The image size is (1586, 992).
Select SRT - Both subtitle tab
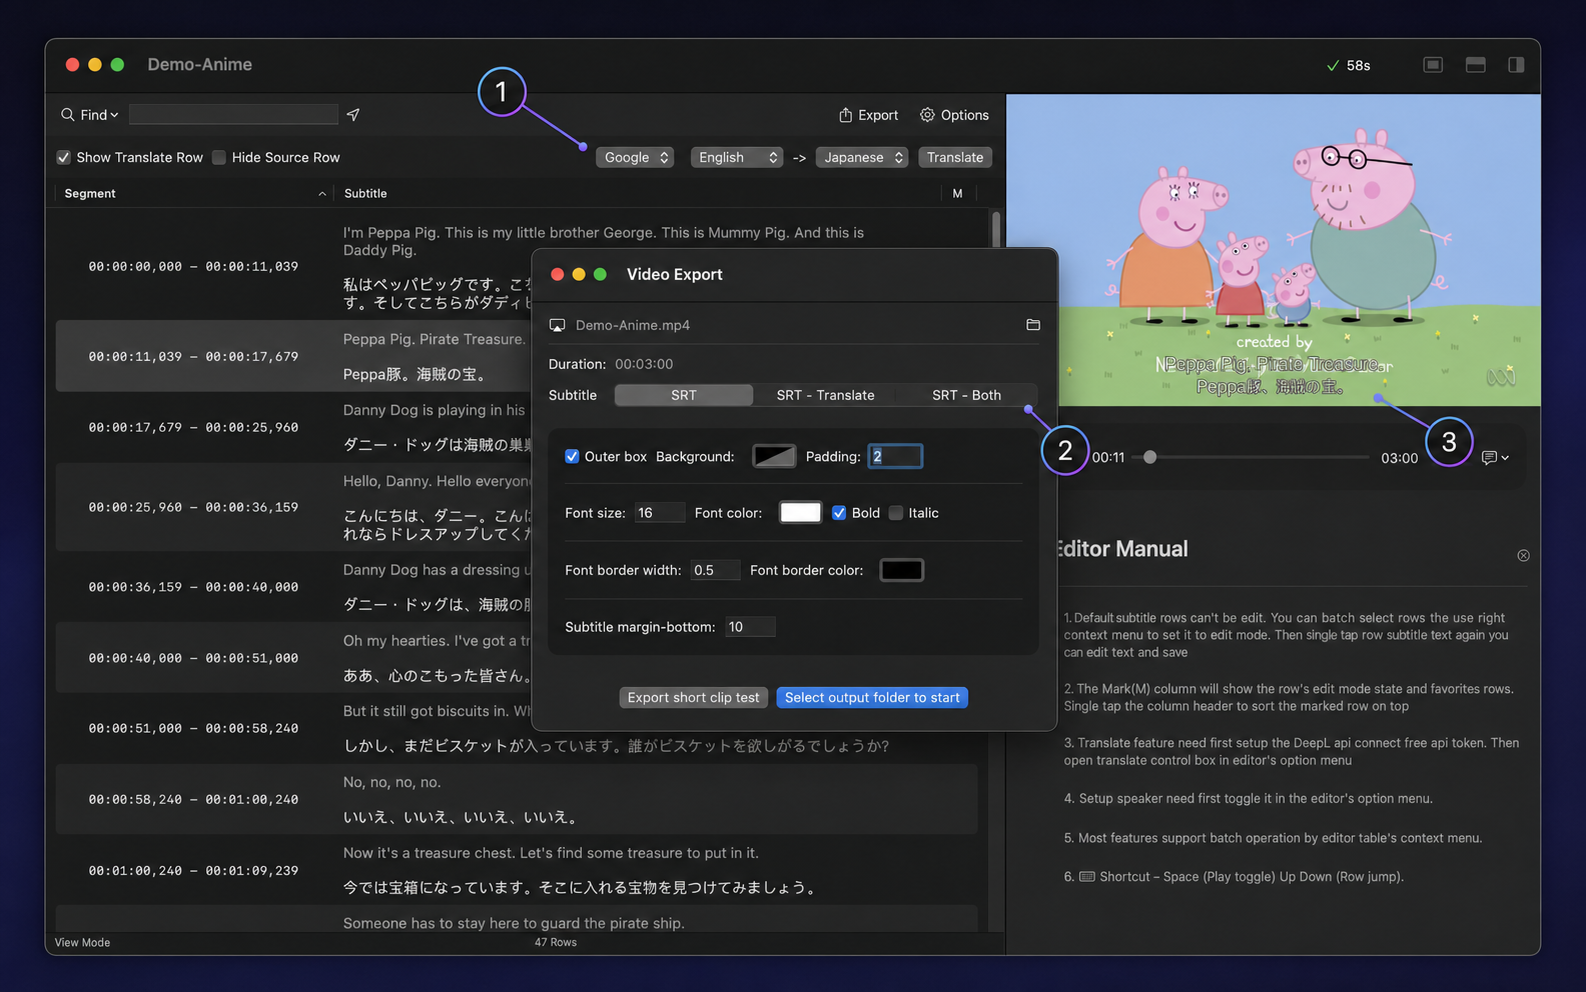[966, 395]
